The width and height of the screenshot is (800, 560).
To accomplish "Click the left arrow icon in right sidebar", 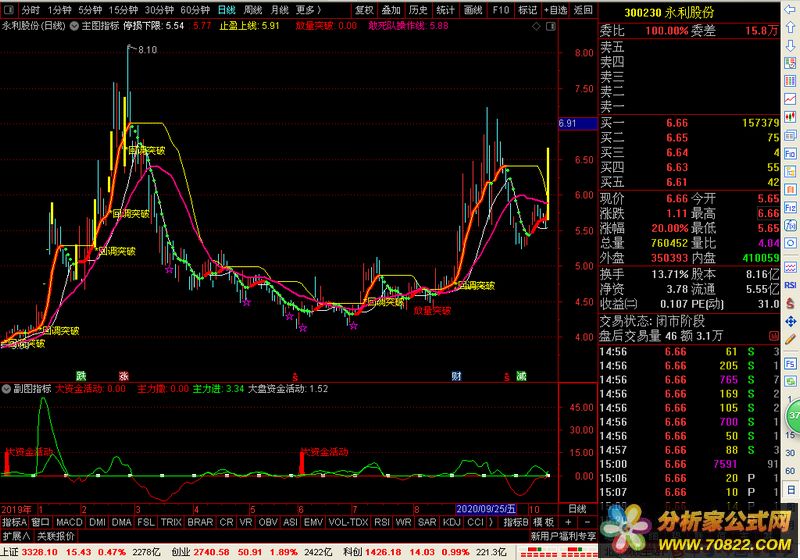I will click(790, 9).
